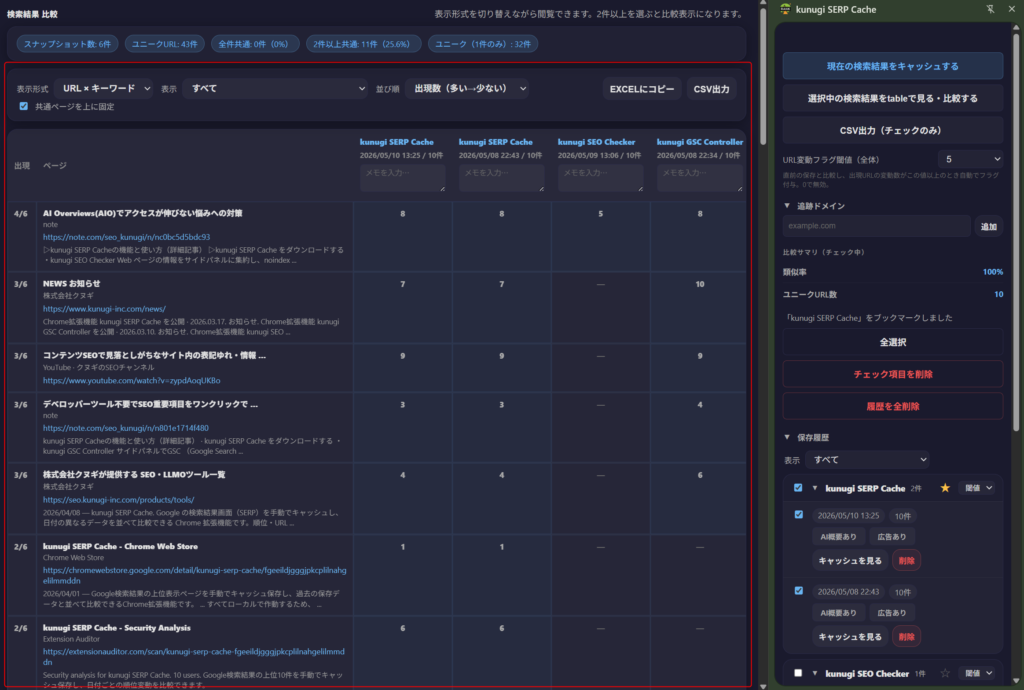Image resolution: width=1024 pixels, height=690 pixels.
Task: Click the comparison table vertical scrollbar
Action: [763, 75]
